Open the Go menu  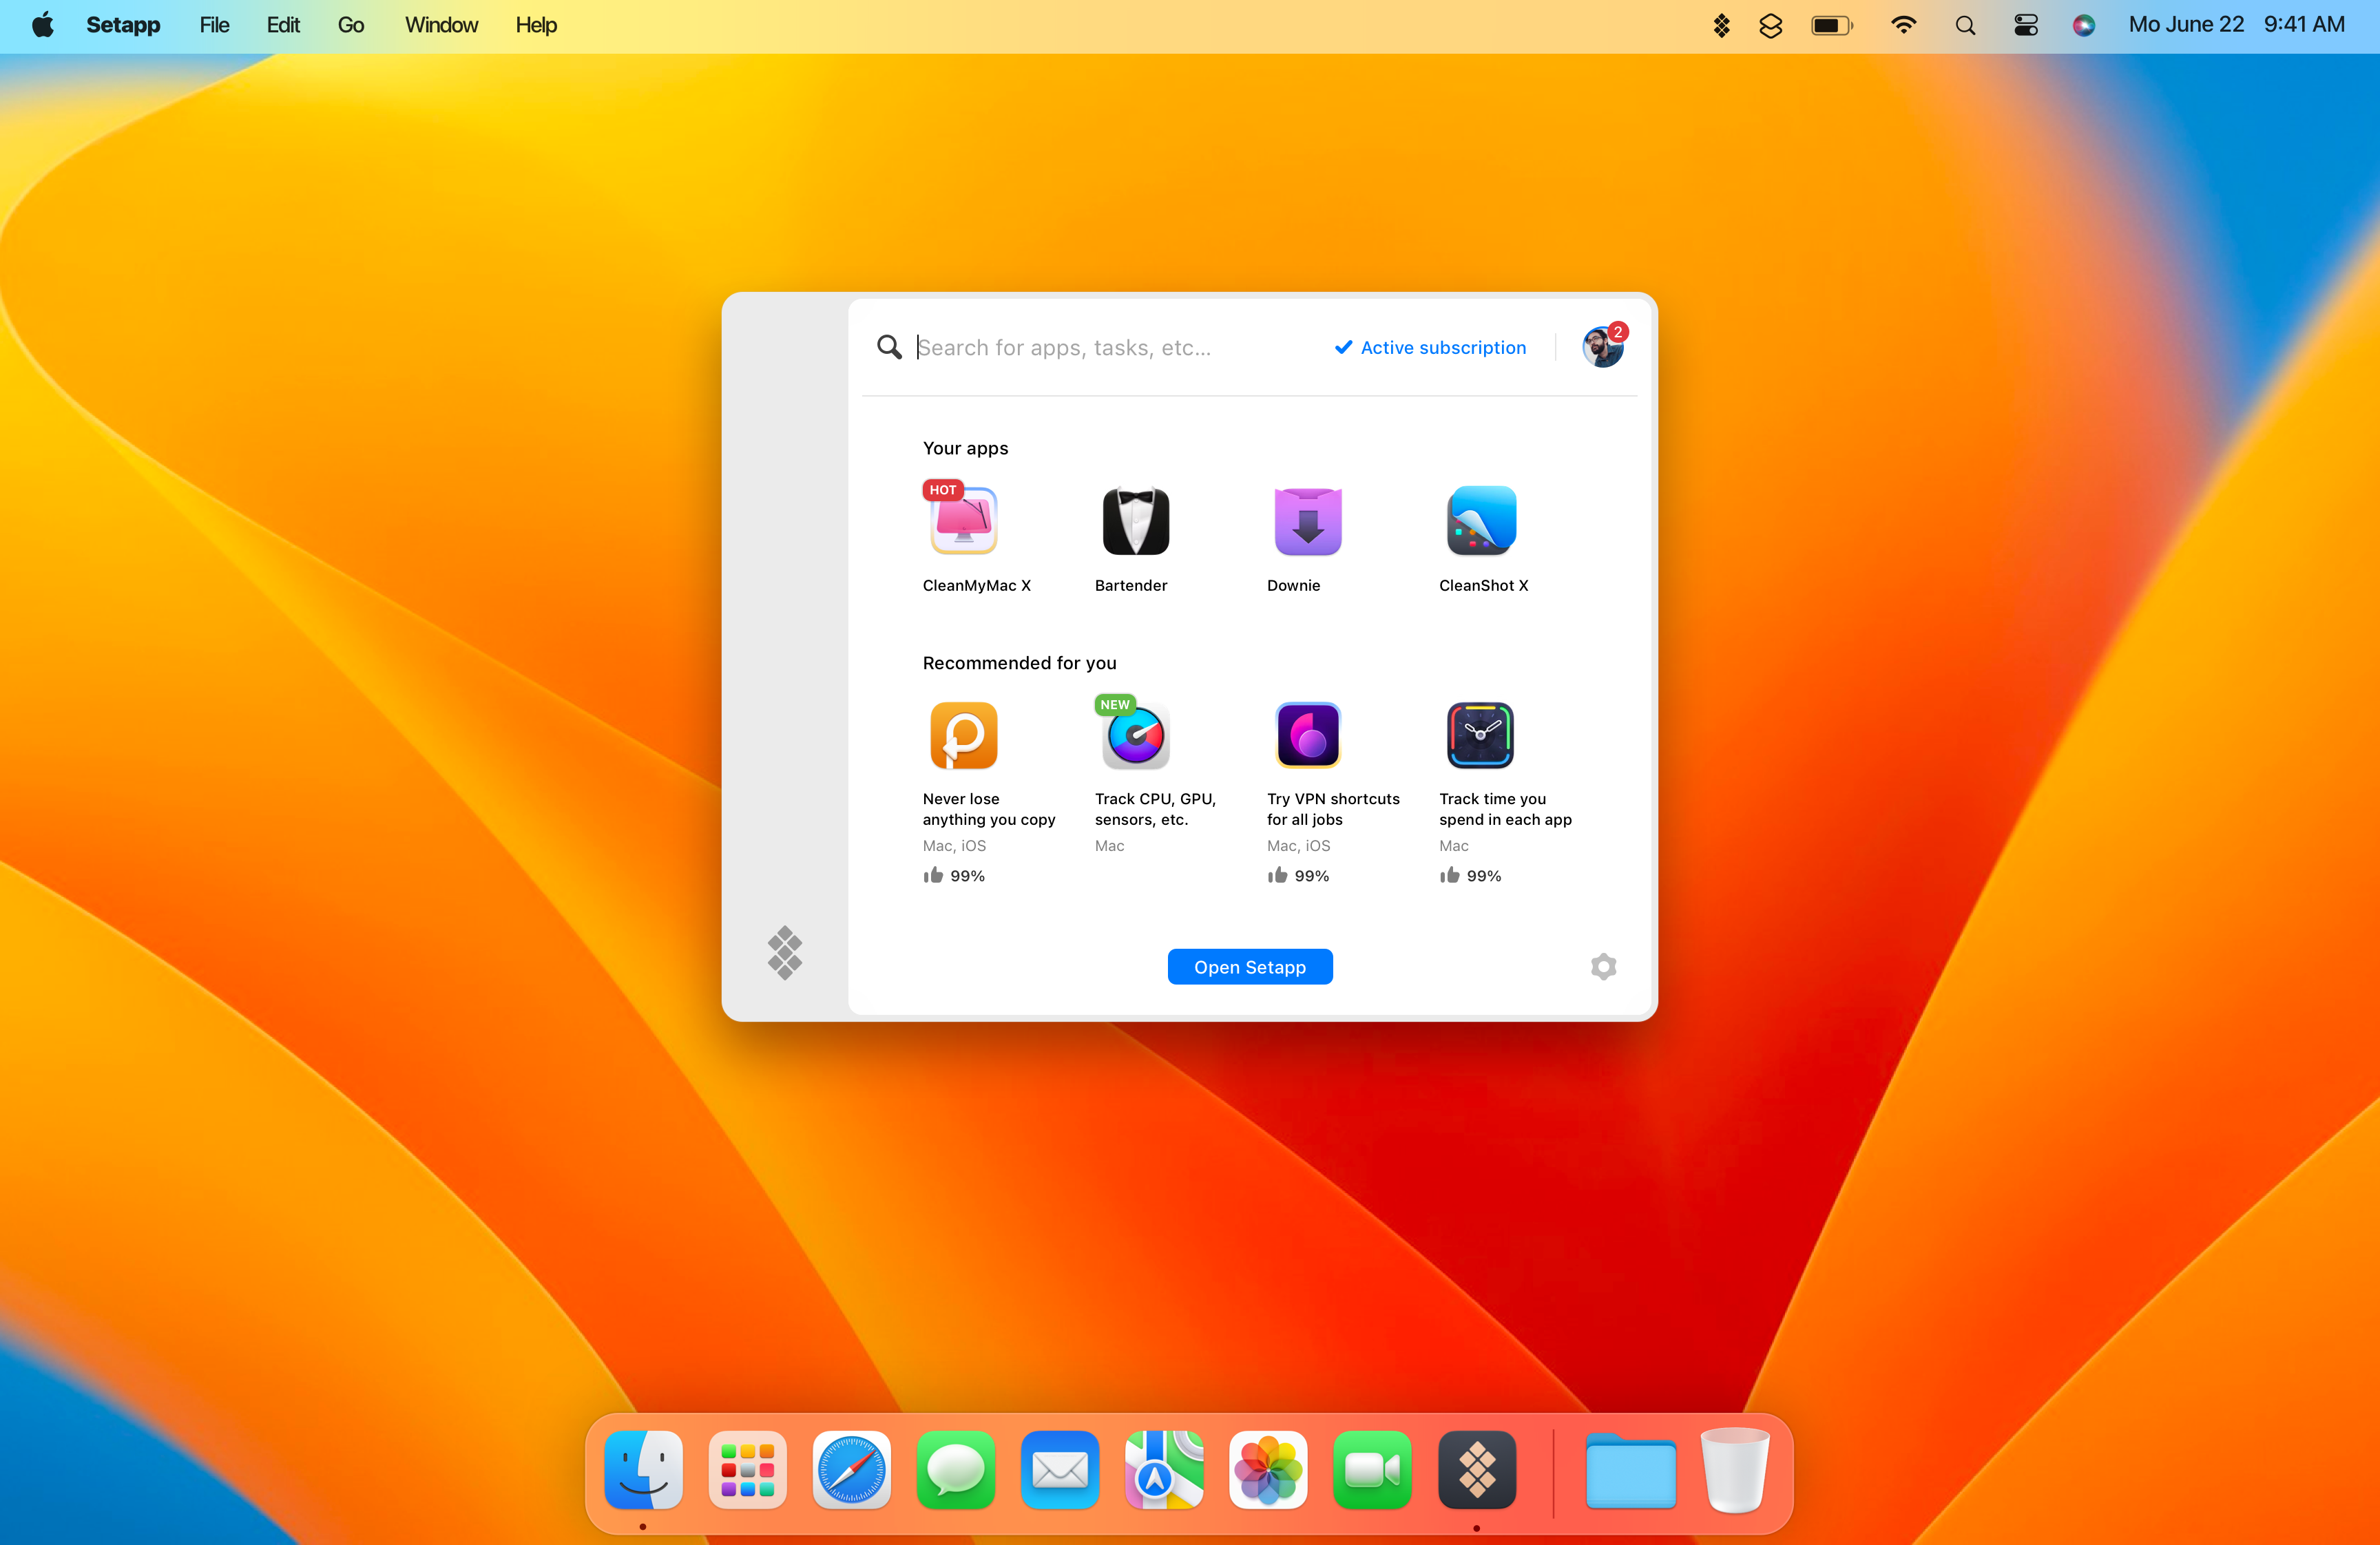(x=350, y=25)
